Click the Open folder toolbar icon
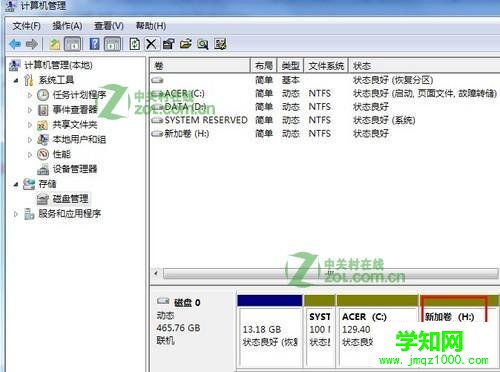The image size is (500, 372). 186,44
